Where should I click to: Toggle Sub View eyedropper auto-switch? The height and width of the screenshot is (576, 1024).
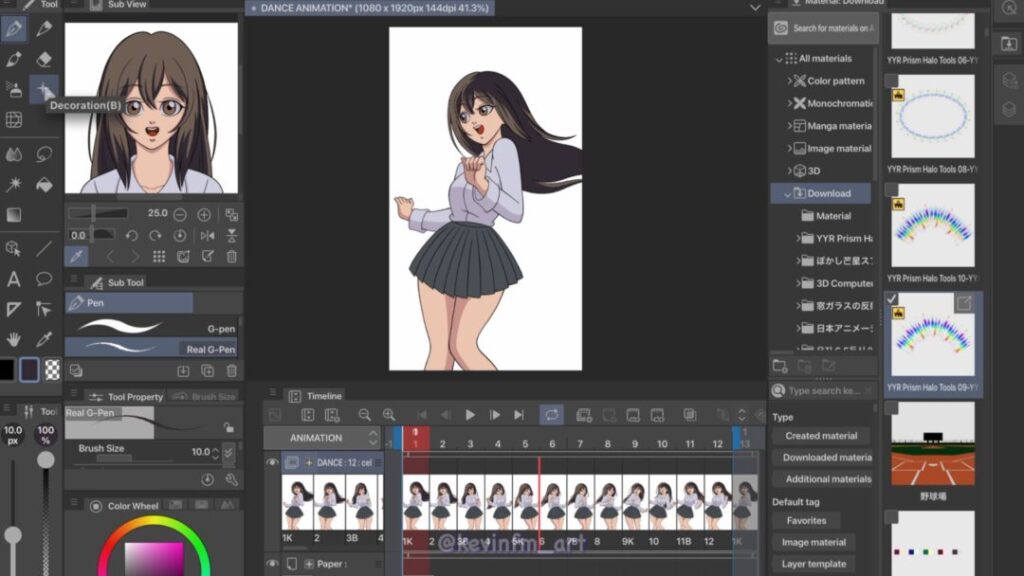coord(76,257)
